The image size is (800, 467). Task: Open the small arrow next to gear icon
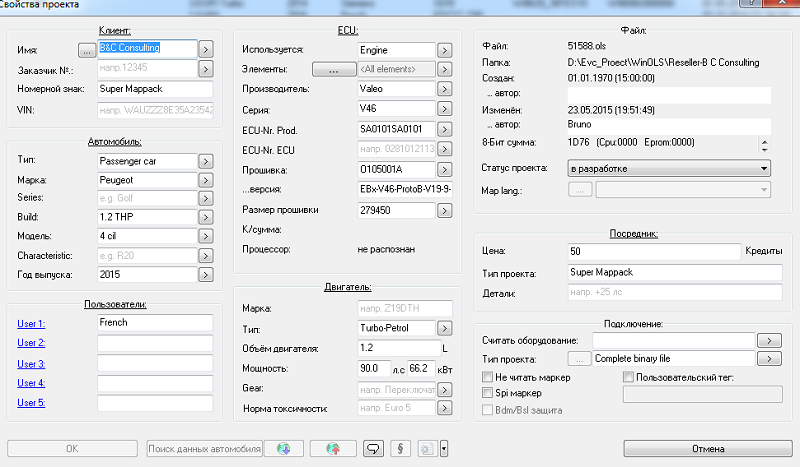pos(443,448)
